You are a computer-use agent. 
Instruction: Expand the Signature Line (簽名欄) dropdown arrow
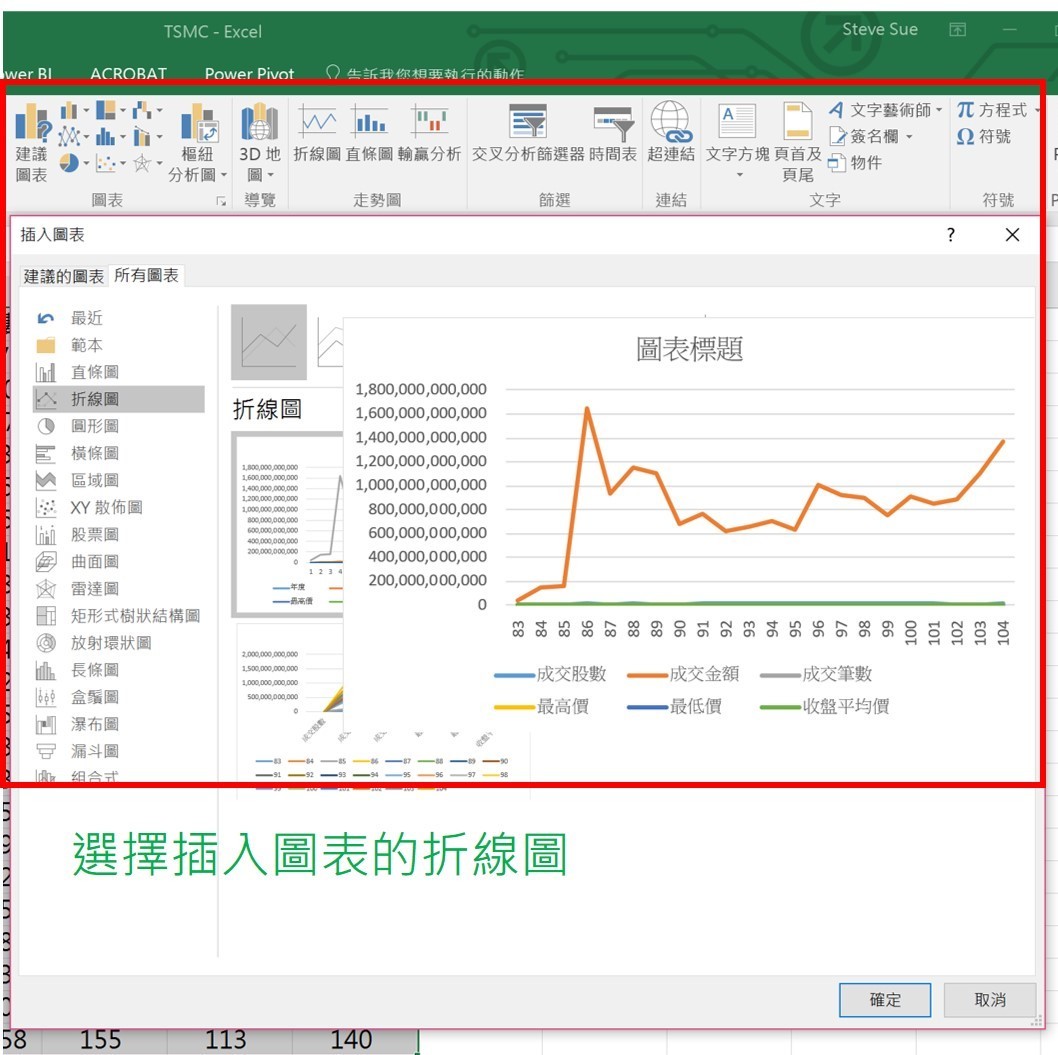tap(909, 136)
